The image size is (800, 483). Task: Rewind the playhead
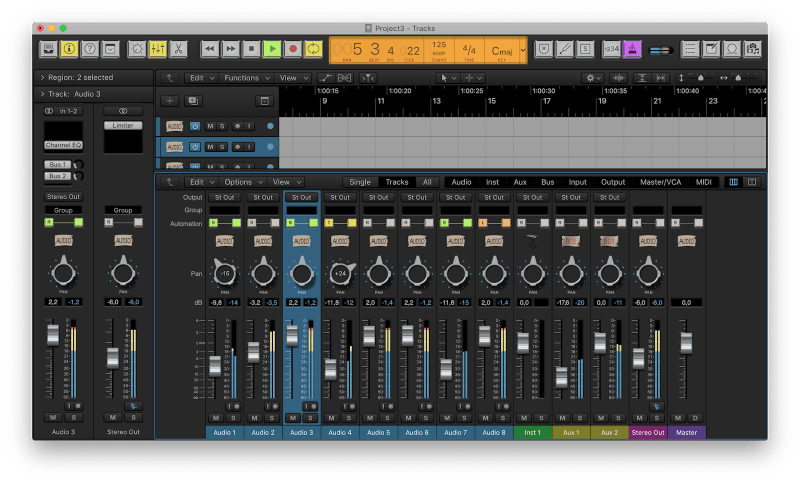pyautogui.click(x=209, y=49)
